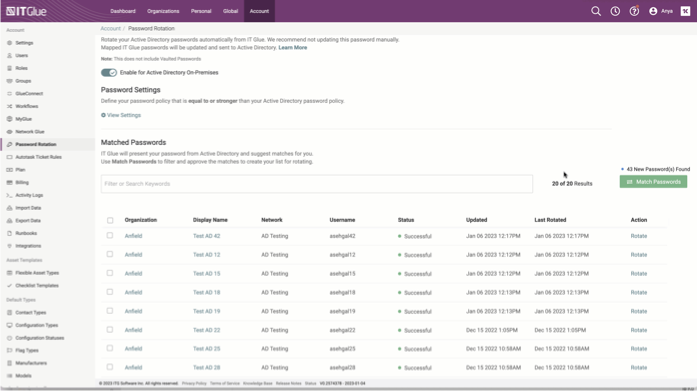Check the Test AD 25 row checkbox
697x391 pixels.
click(110, 348)
